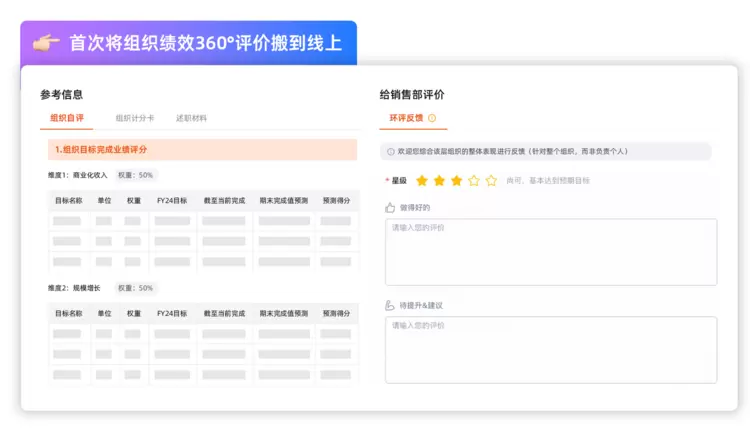This screenshot has width=750, height=431.
Task: Click the flexed-arm icon by 待提升&建议
Action: point(390,305)
